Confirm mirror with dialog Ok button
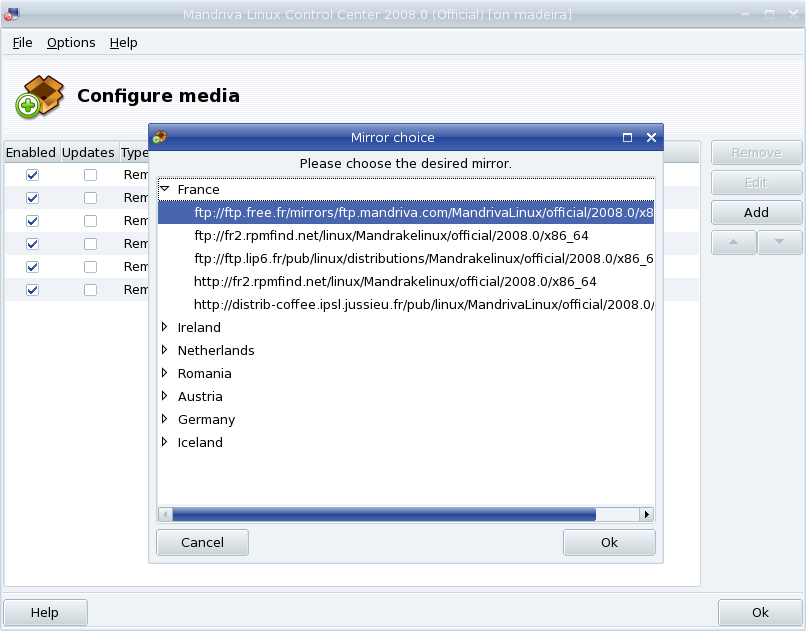The height and width of the screenshot is (631, 806). coord(609,543)
